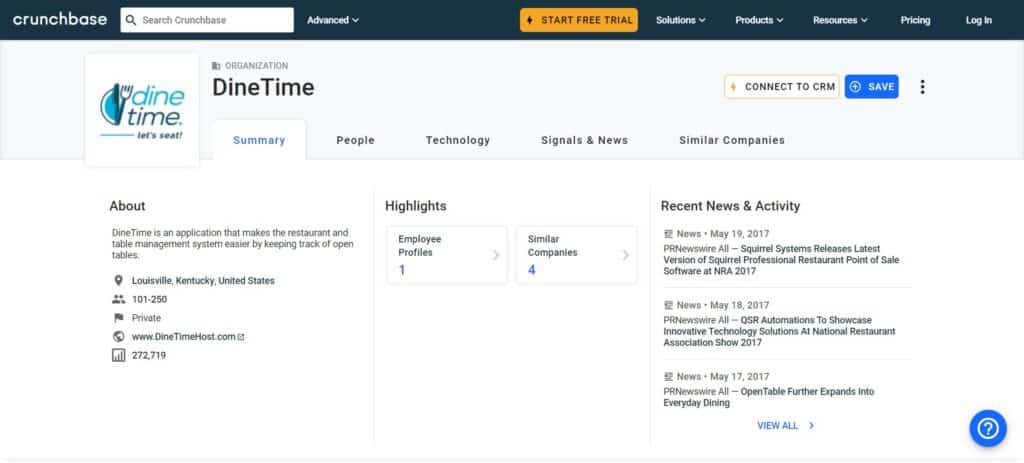Click the Log In link
Image resolution: width=1024 pixels, height=463 pixels.
pyautogui.click(x=978, y=20)
